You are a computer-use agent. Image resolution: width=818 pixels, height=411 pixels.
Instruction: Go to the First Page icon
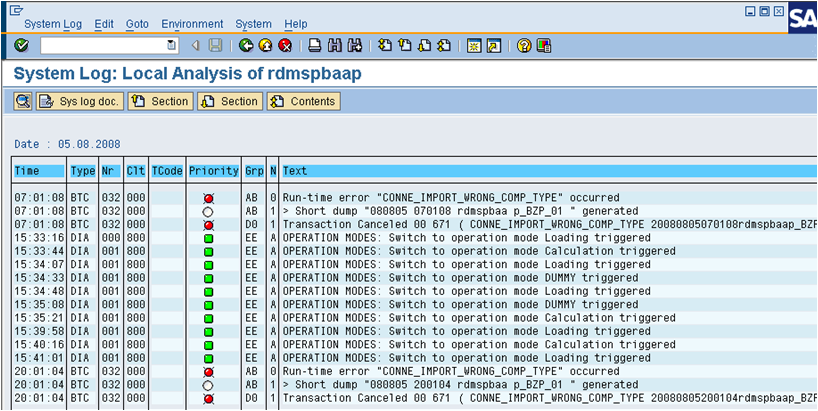pyautogui.click(x=385, y=46)
